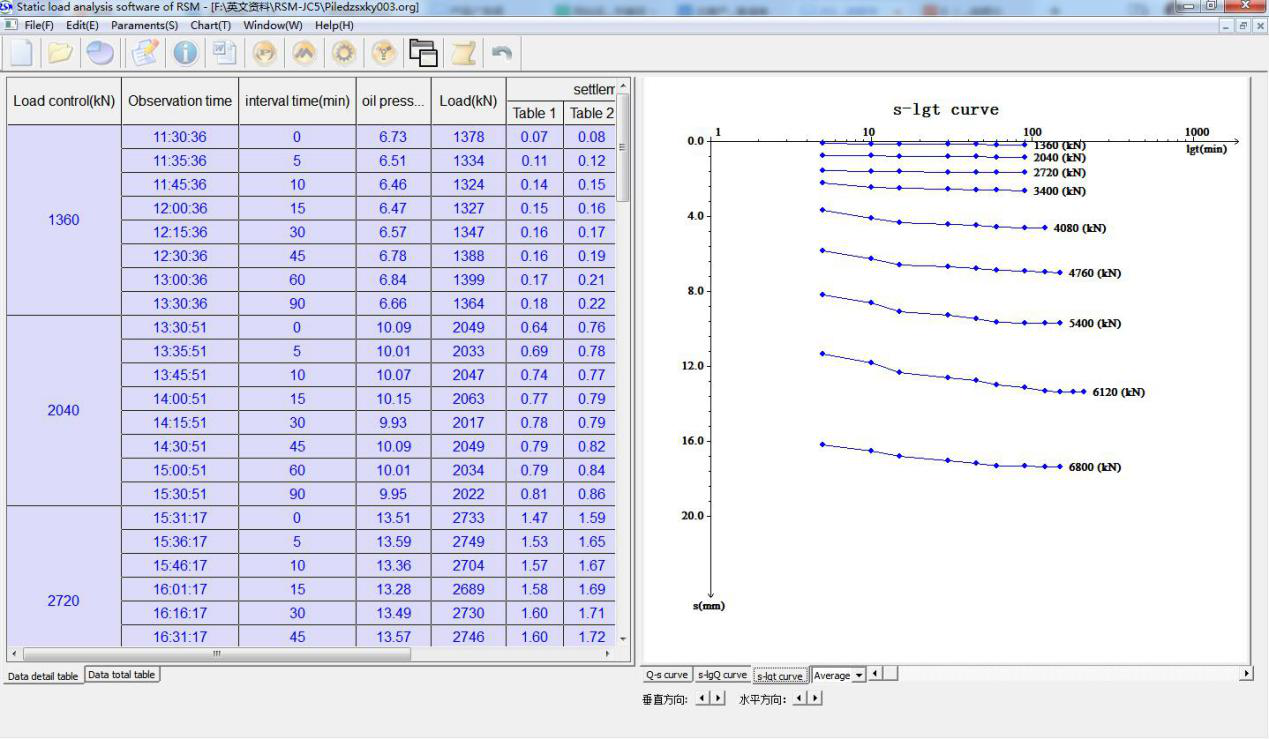Click the left arrow beside 垂直方向
1269x739 pixels.
click(x=701, y=698)
